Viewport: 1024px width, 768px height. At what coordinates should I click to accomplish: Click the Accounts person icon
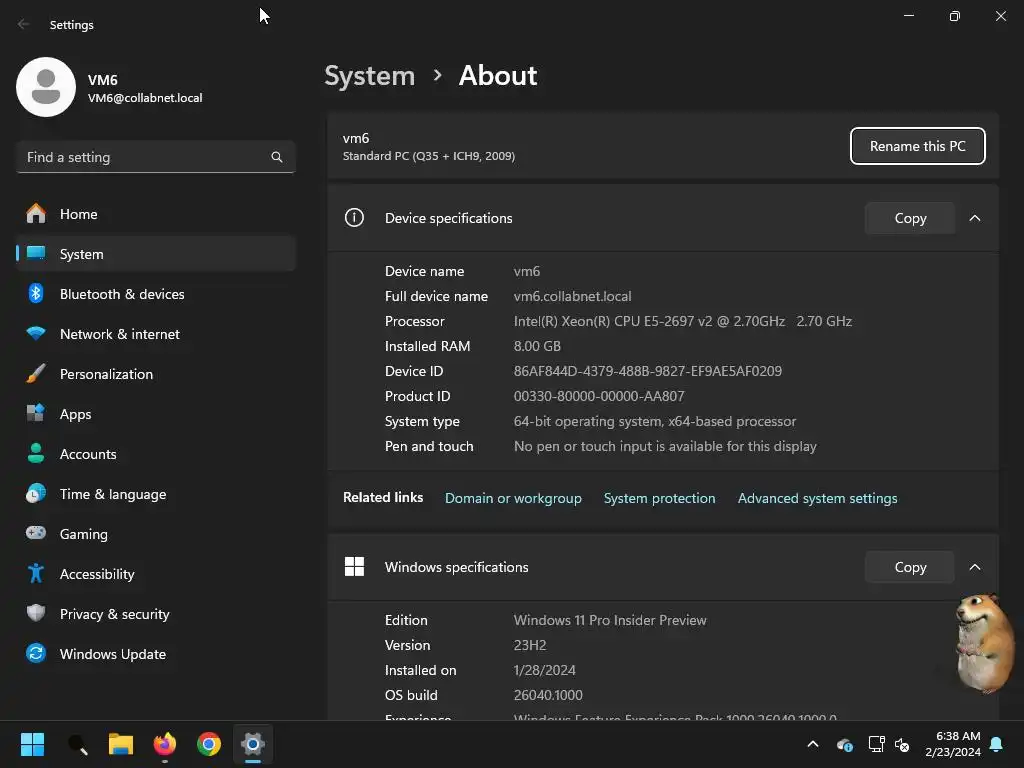click(36, 454)
